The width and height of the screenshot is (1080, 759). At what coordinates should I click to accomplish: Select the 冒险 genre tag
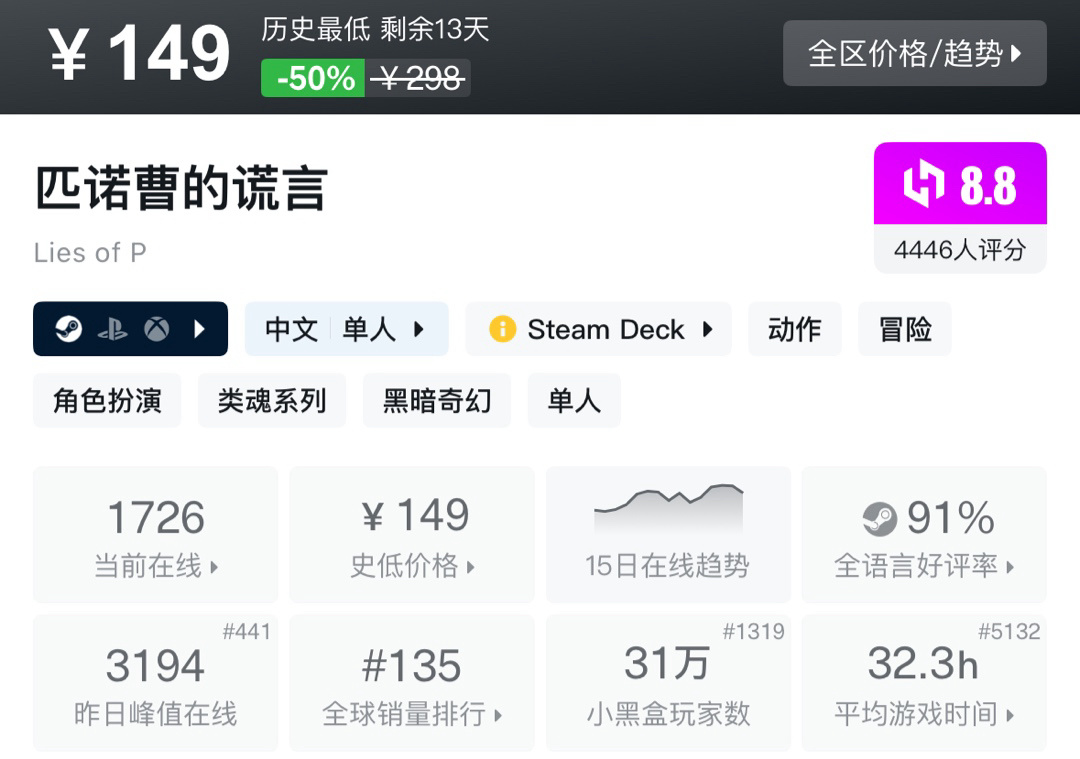(x=904, y=329)
